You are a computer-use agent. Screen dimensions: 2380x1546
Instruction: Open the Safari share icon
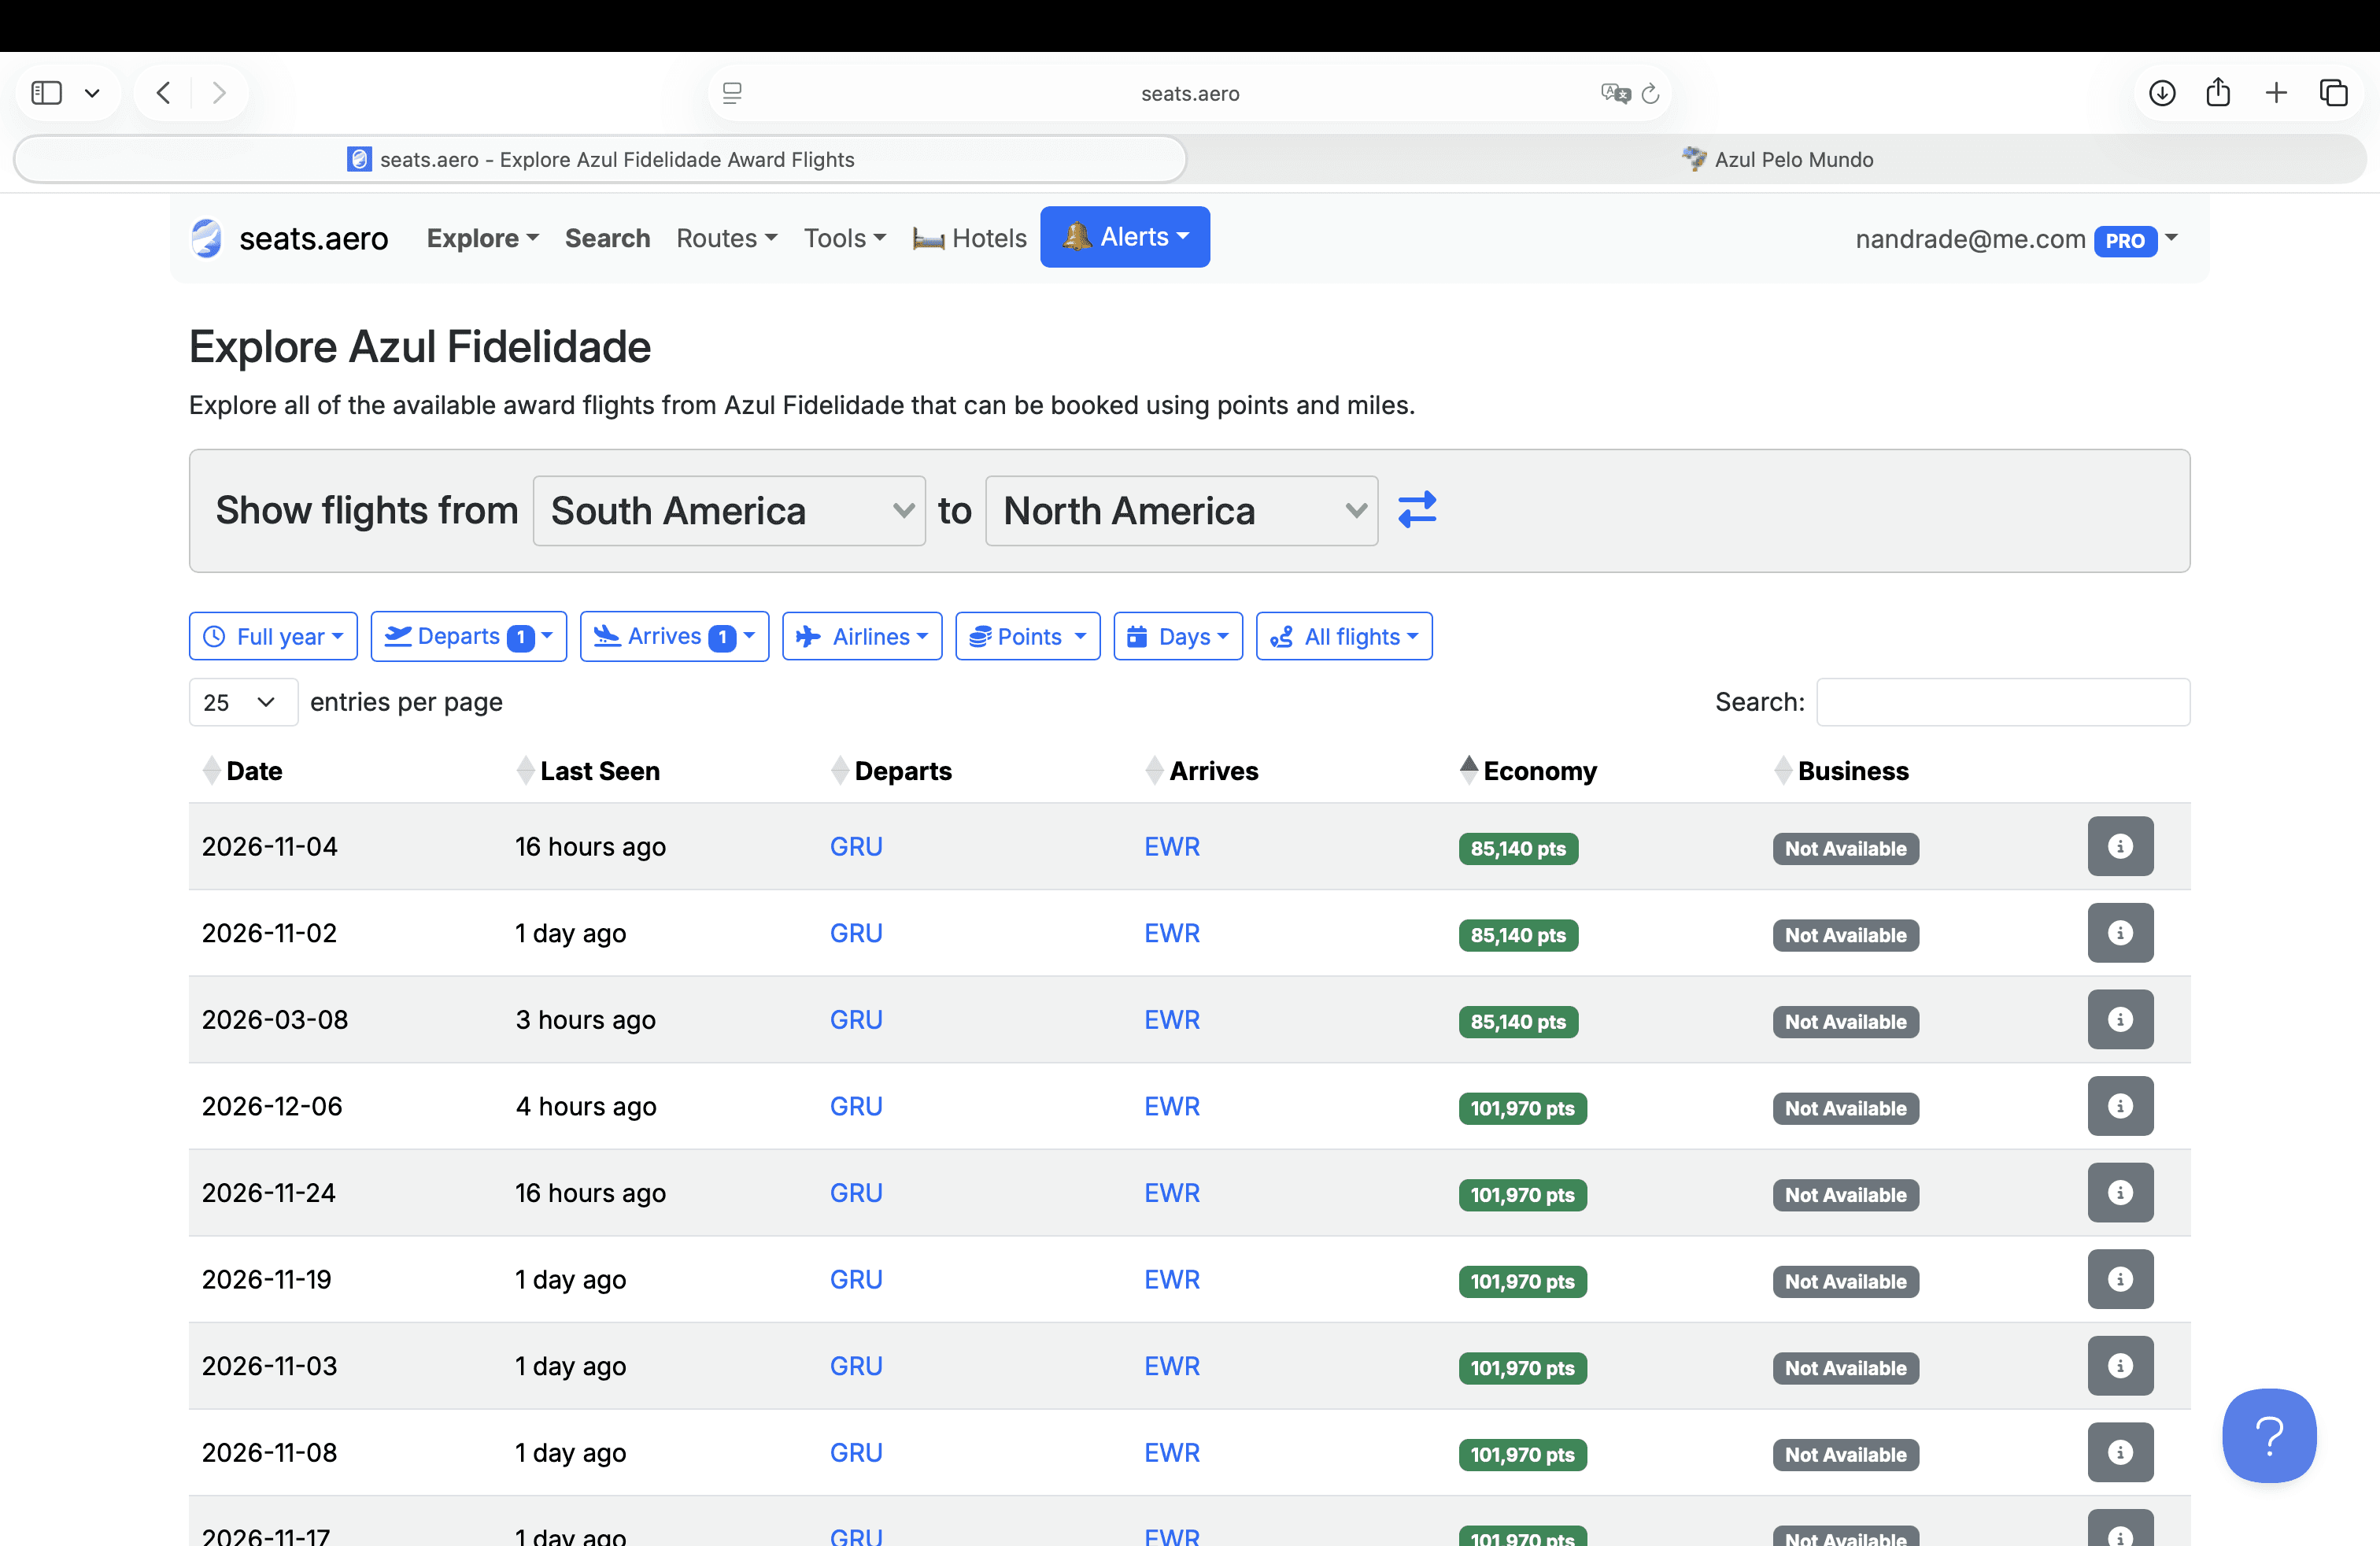(2218, 93)
